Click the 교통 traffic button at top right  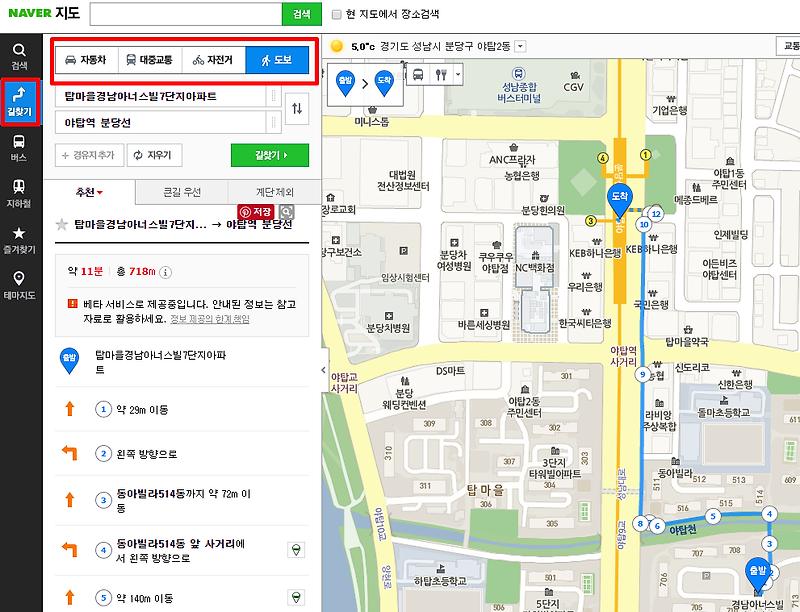tap(789, 46)
